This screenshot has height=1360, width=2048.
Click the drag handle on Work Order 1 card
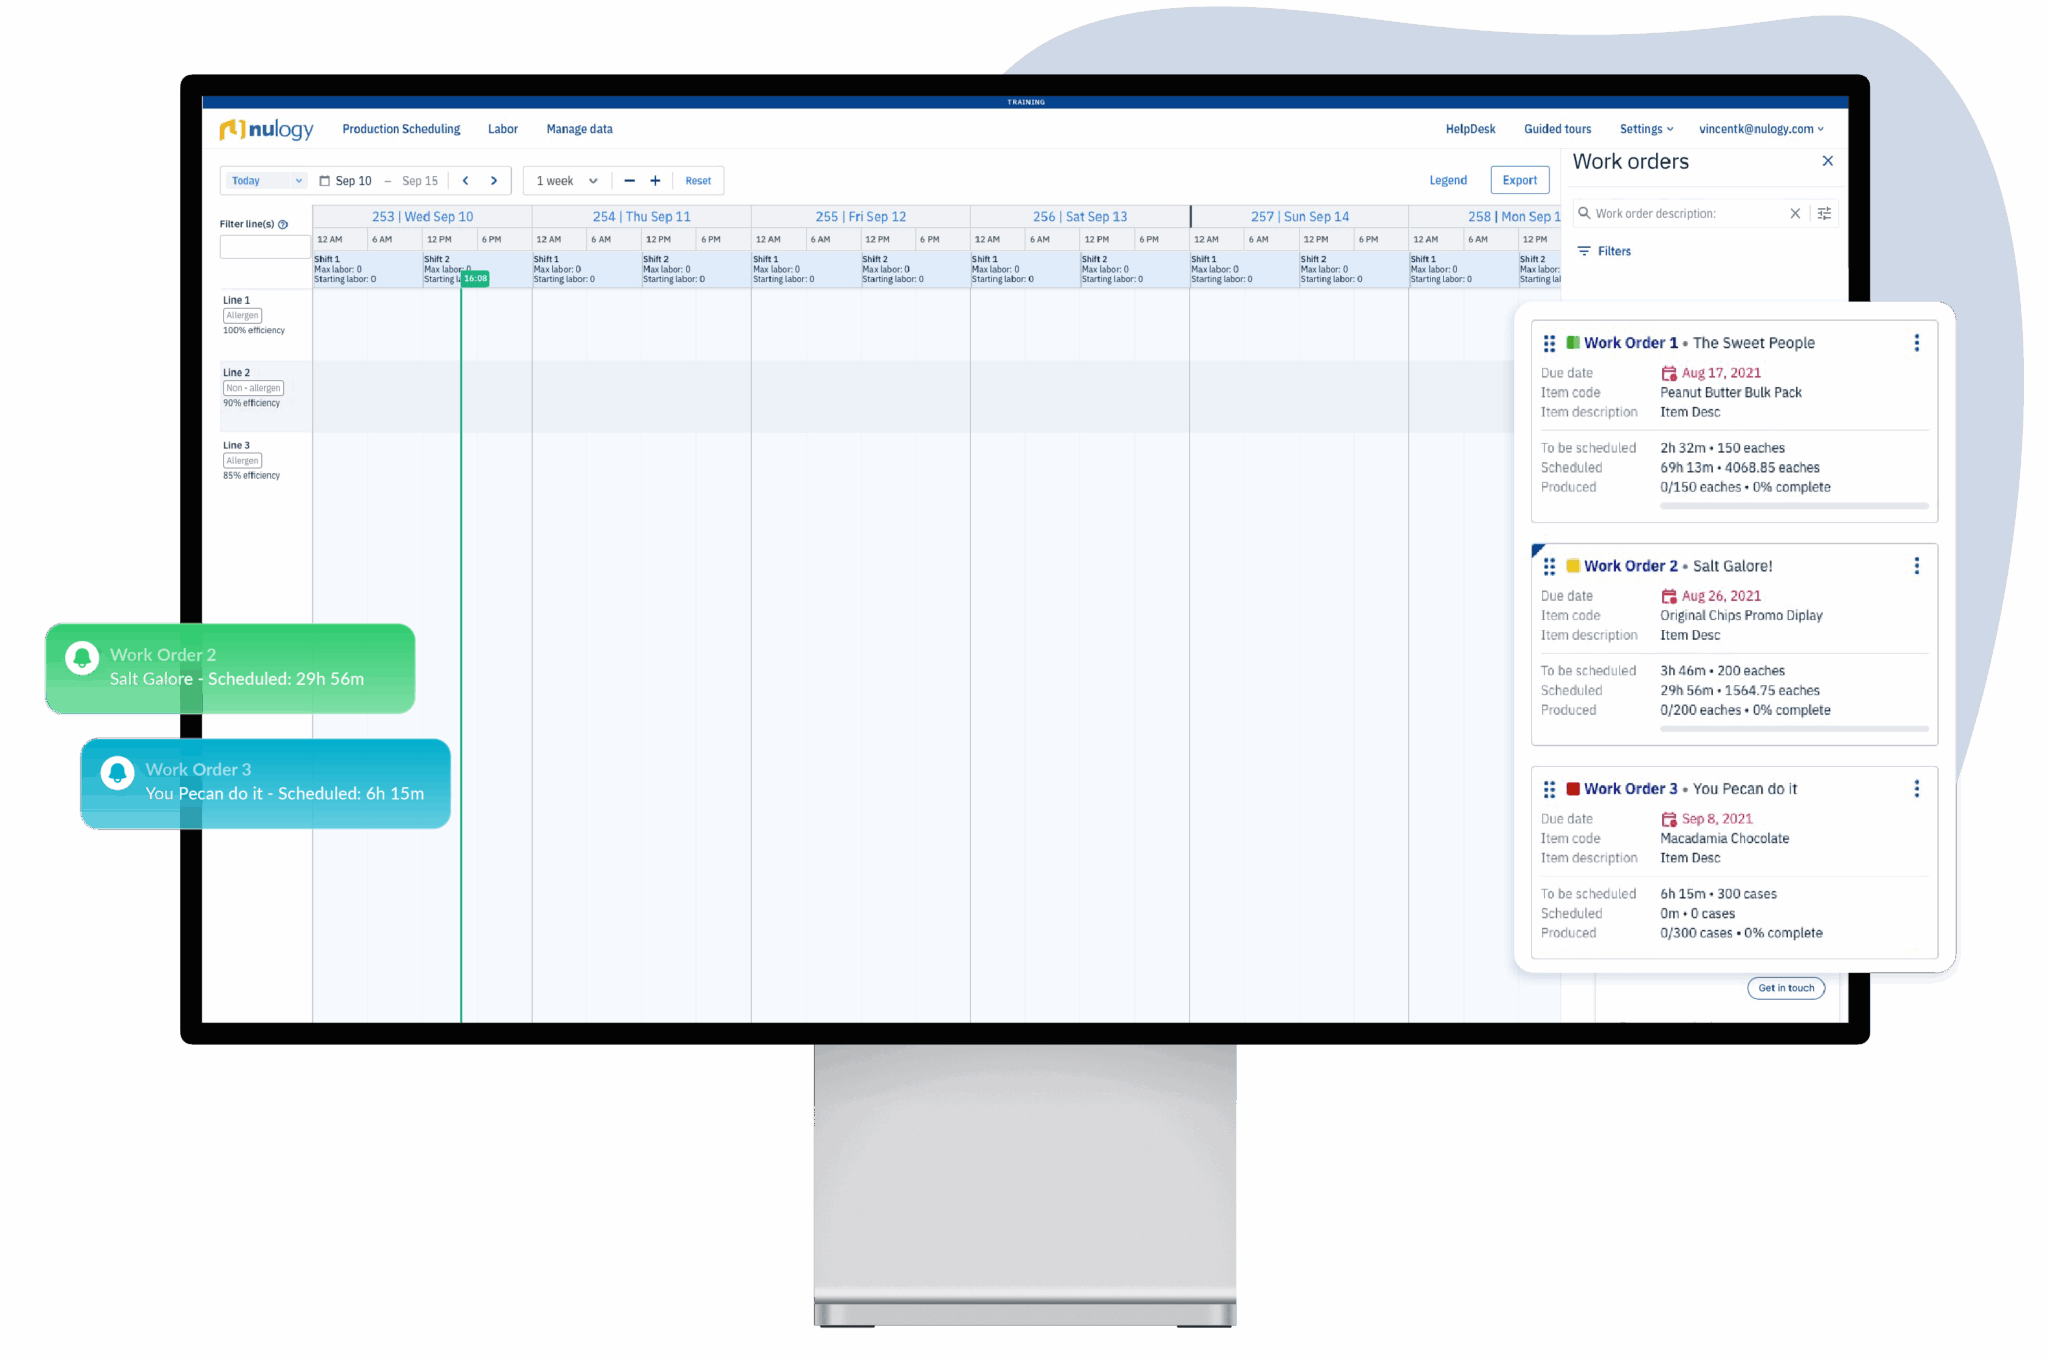[1549, 342]
